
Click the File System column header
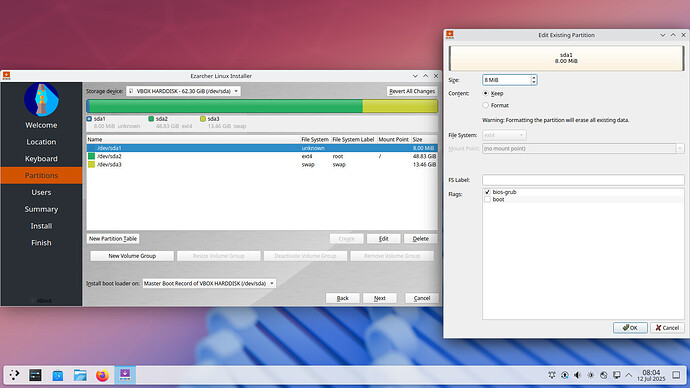[x=315, y=139]
